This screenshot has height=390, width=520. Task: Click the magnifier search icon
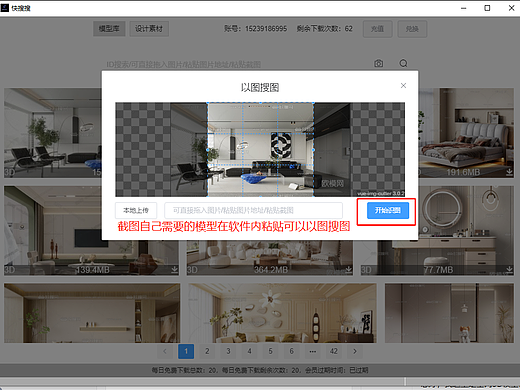coord(403,63)
